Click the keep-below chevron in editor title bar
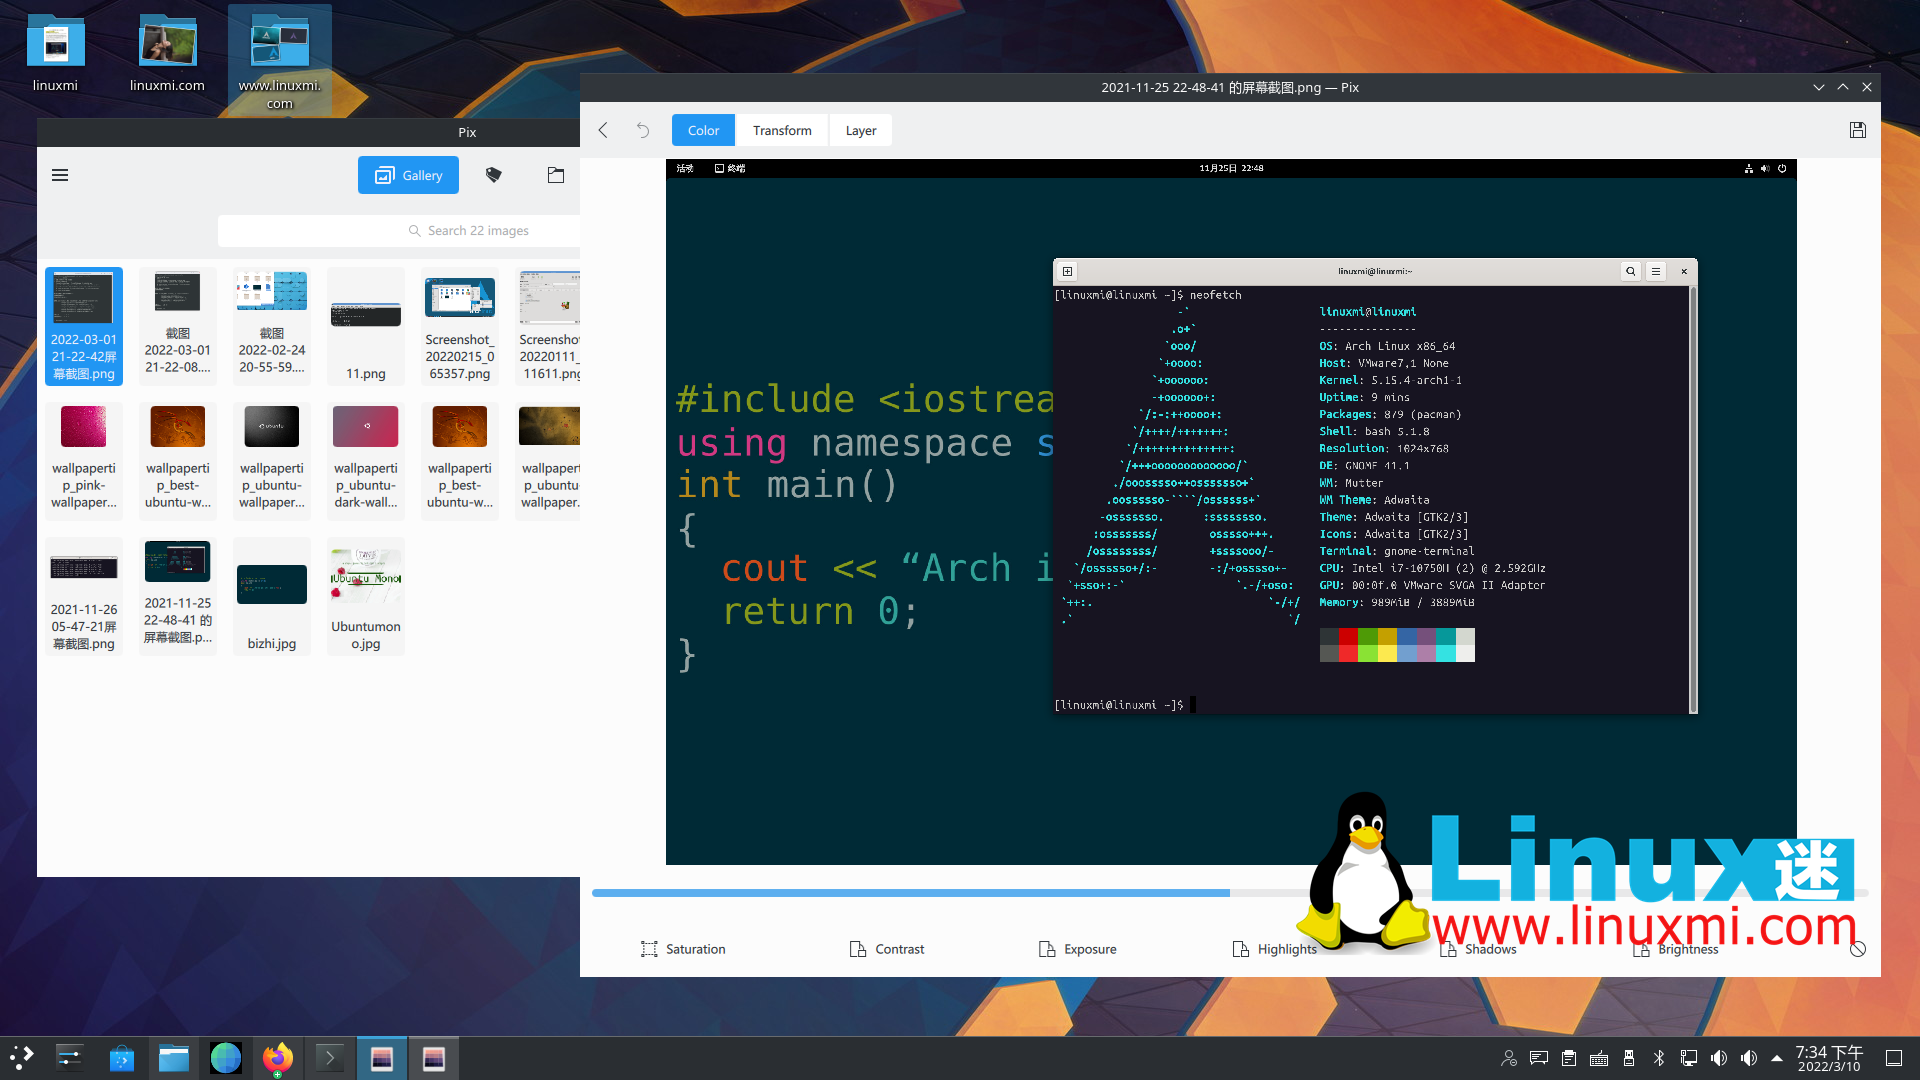This screenshot has width=1920, height=1080. (x=1819, y=87)
